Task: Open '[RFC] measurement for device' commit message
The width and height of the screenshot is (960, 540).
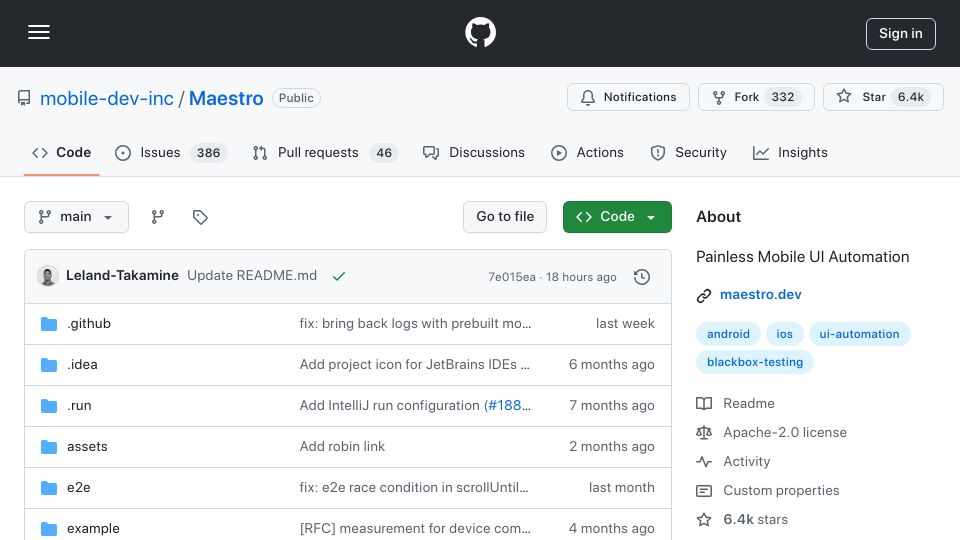Action: tap(415, 528)
